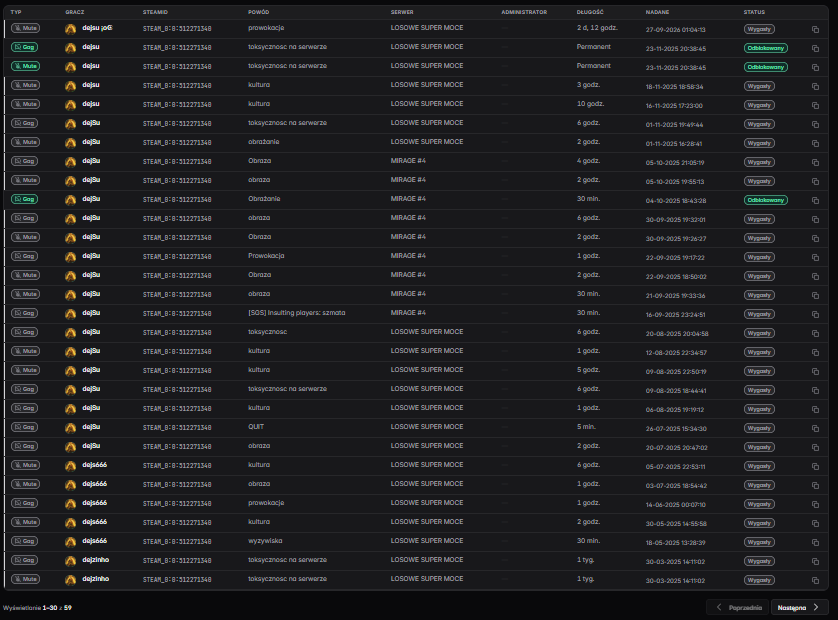Copy the QUIT reason row
The width and height of the screenshot is (838, 620).
tap(815, 428)
